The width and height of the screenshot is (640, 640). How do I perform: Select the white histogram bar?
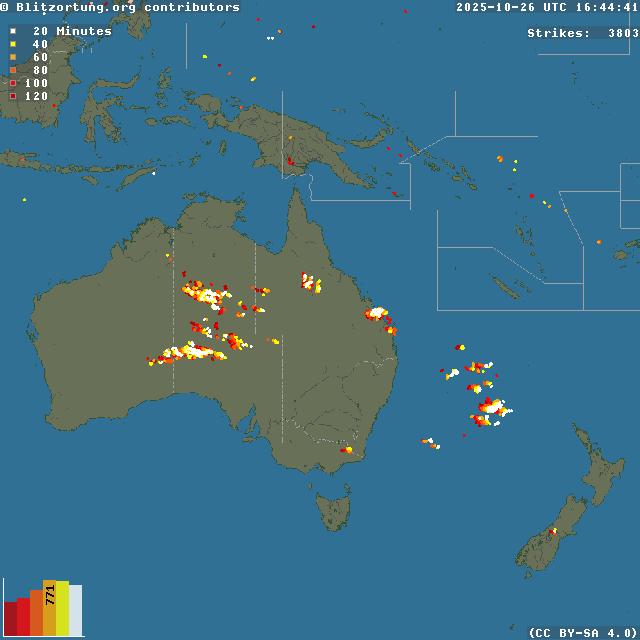pos(75,610)
